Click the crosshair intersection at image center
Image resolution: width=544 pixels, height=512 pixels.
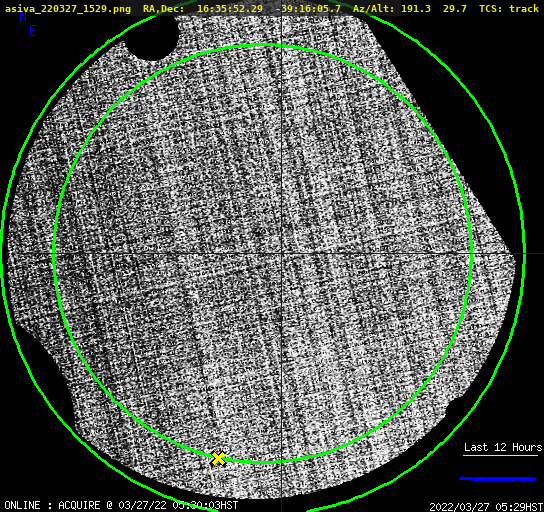[281, 254]
